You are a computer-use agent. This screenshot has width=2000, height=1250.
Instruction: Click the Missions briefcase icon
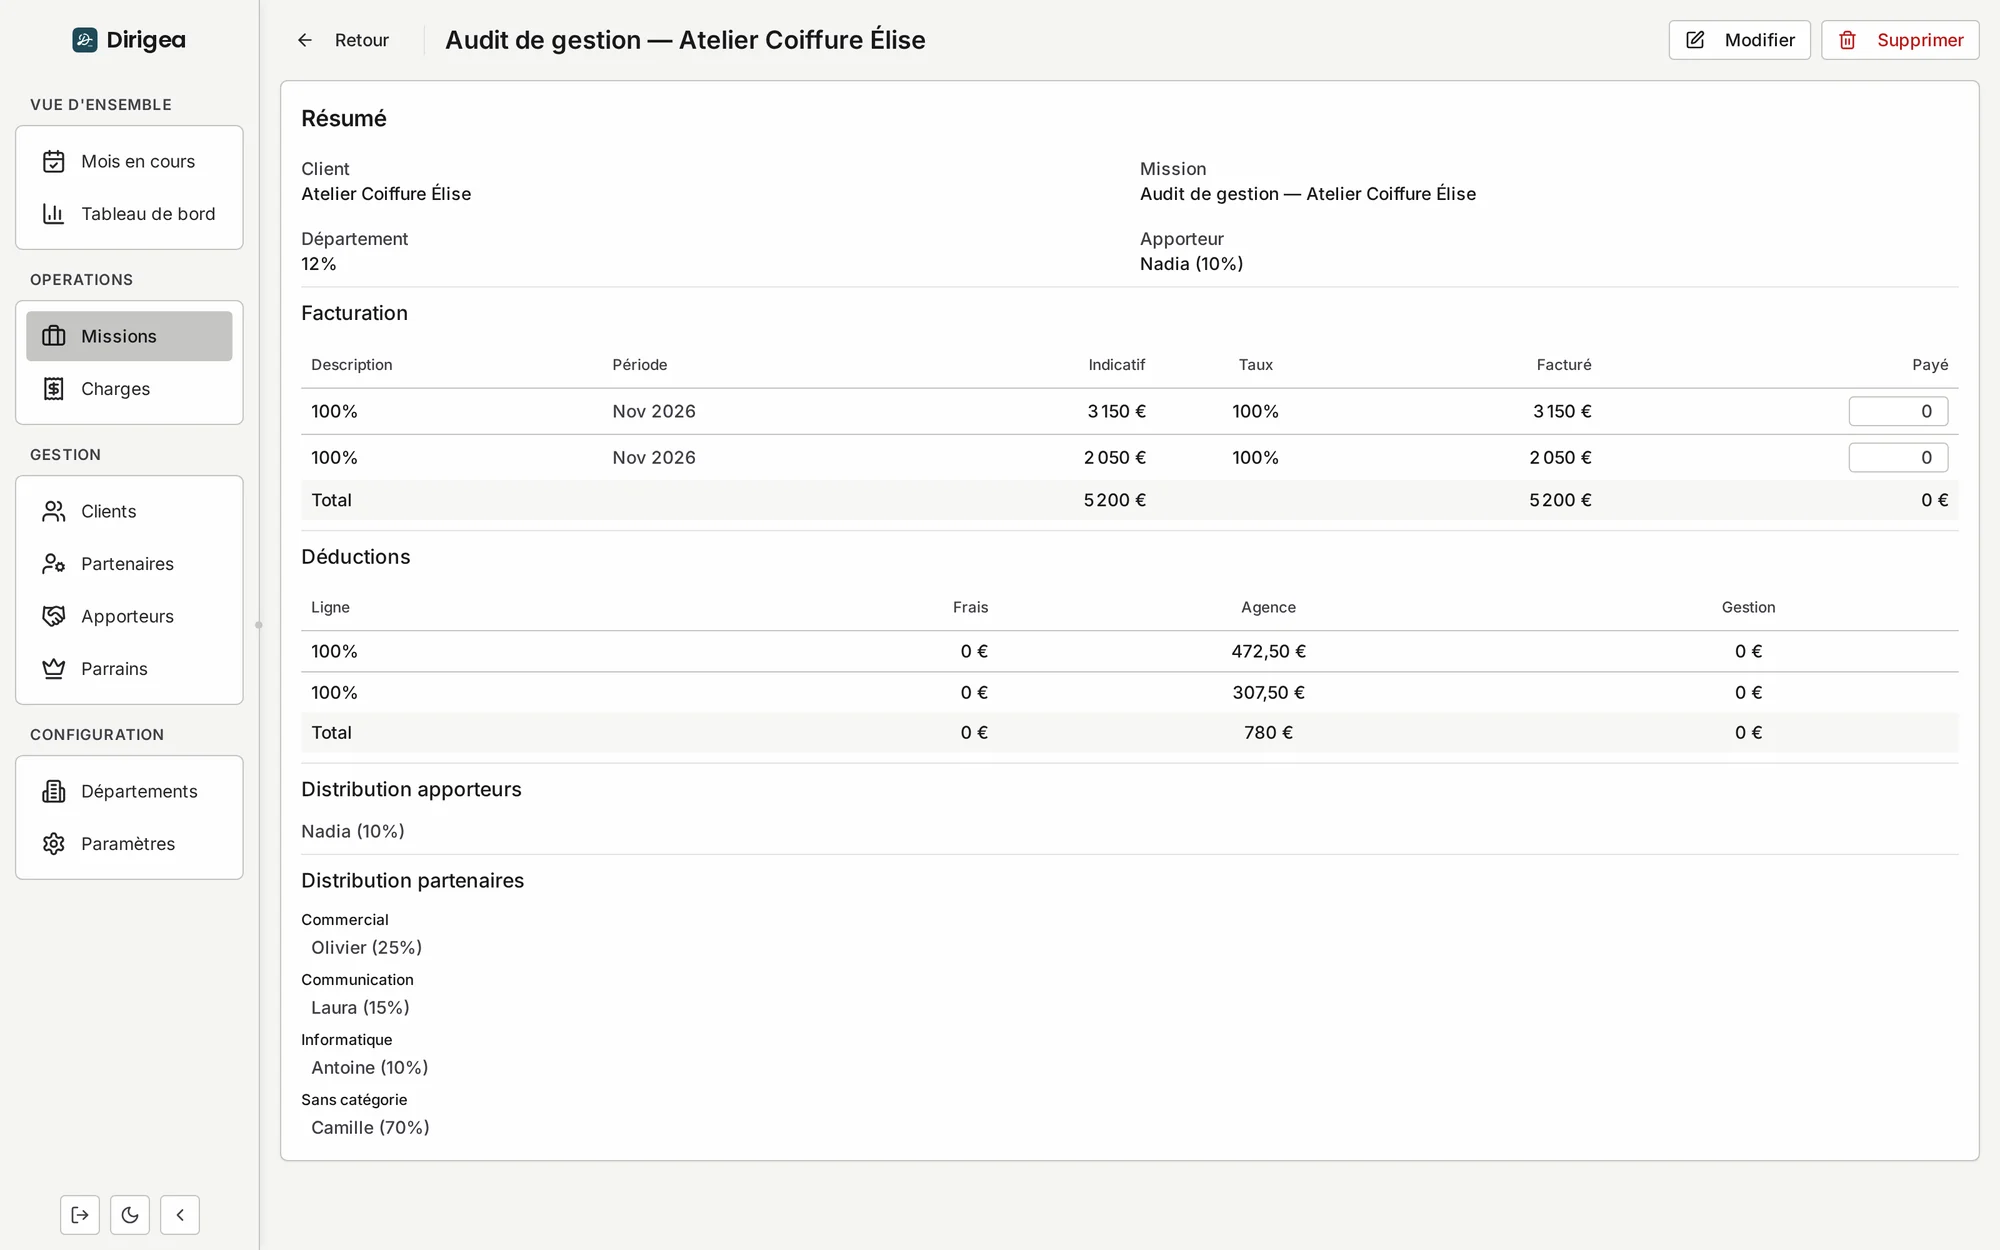tap(54, 336)
